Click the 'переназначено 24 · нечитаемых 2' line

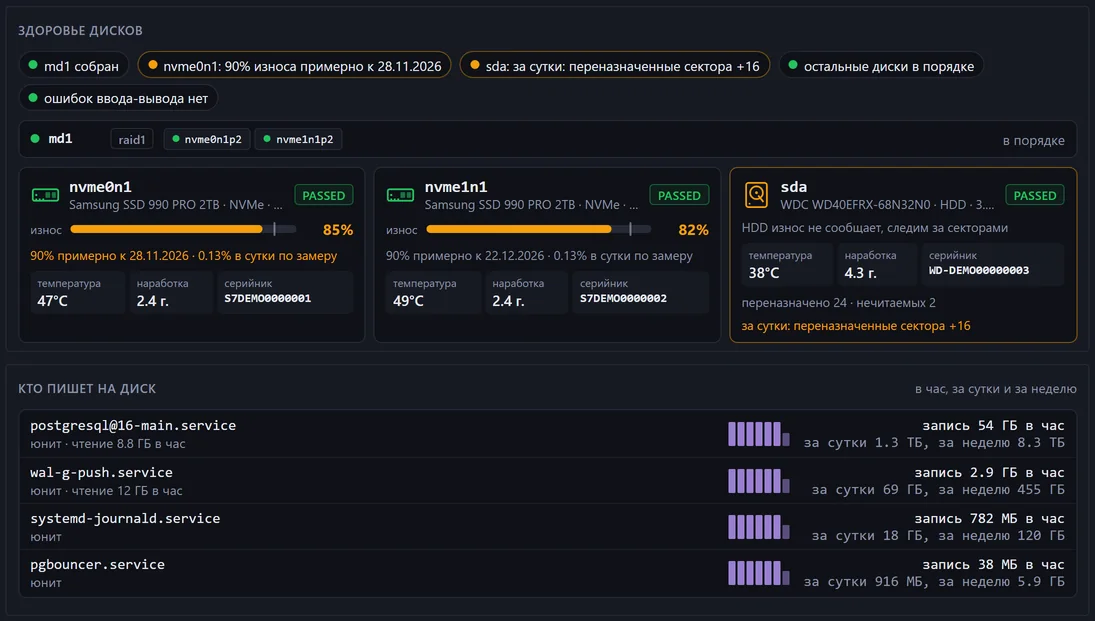point(838,302)
